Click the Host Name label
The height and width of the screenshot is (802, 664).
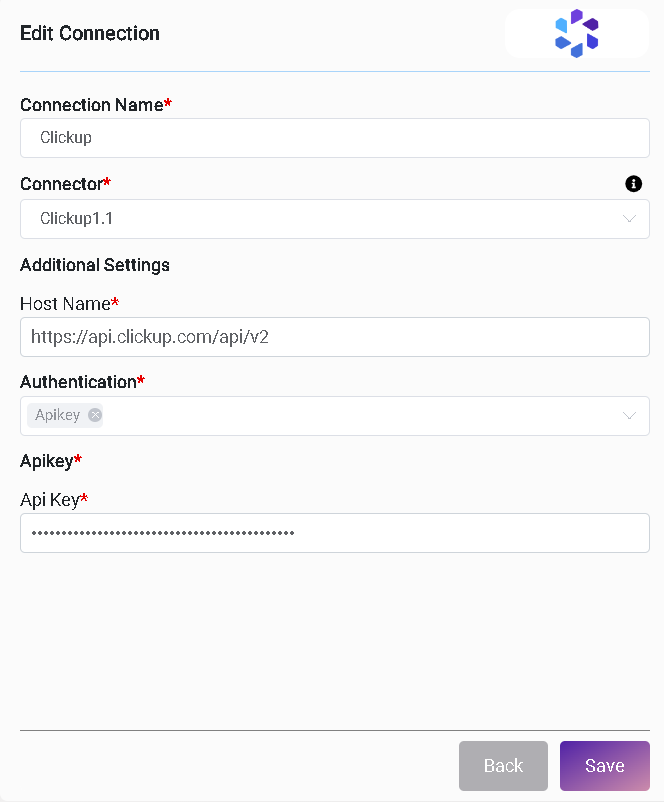(x=66, y=303)
